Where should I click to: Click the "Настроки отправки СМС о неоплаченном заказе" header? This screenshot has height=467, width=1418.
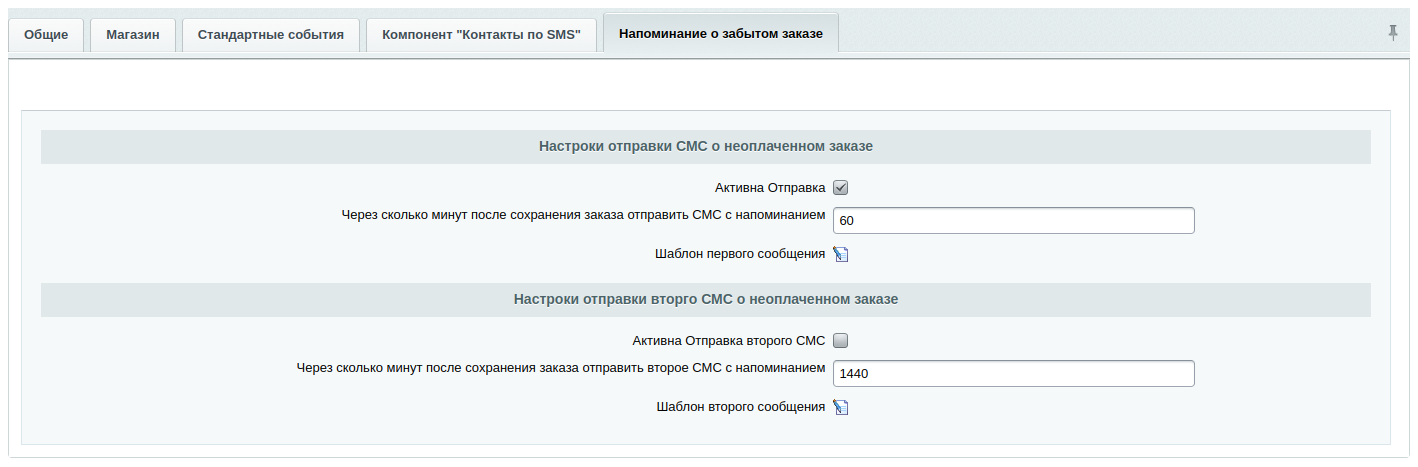pos(705,146)
